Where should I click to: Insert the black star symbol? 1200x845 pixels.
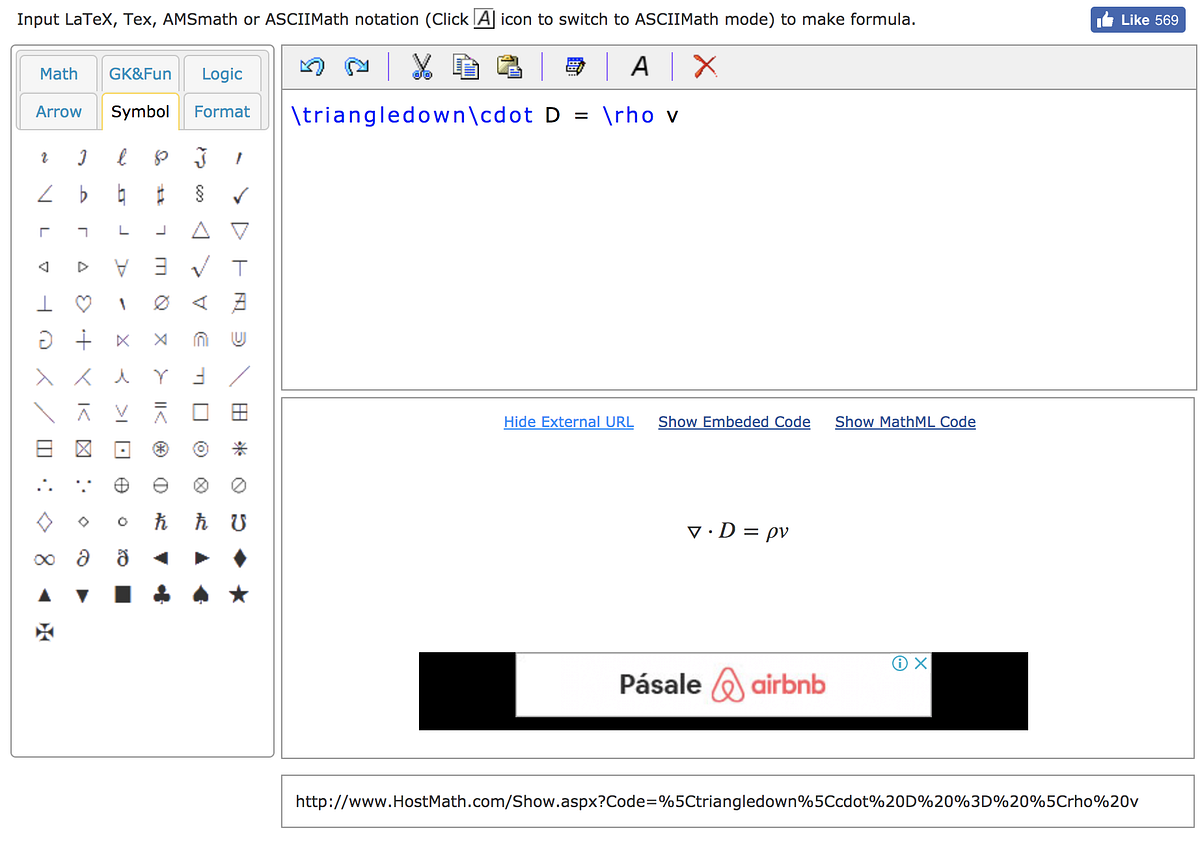[239, 594]
